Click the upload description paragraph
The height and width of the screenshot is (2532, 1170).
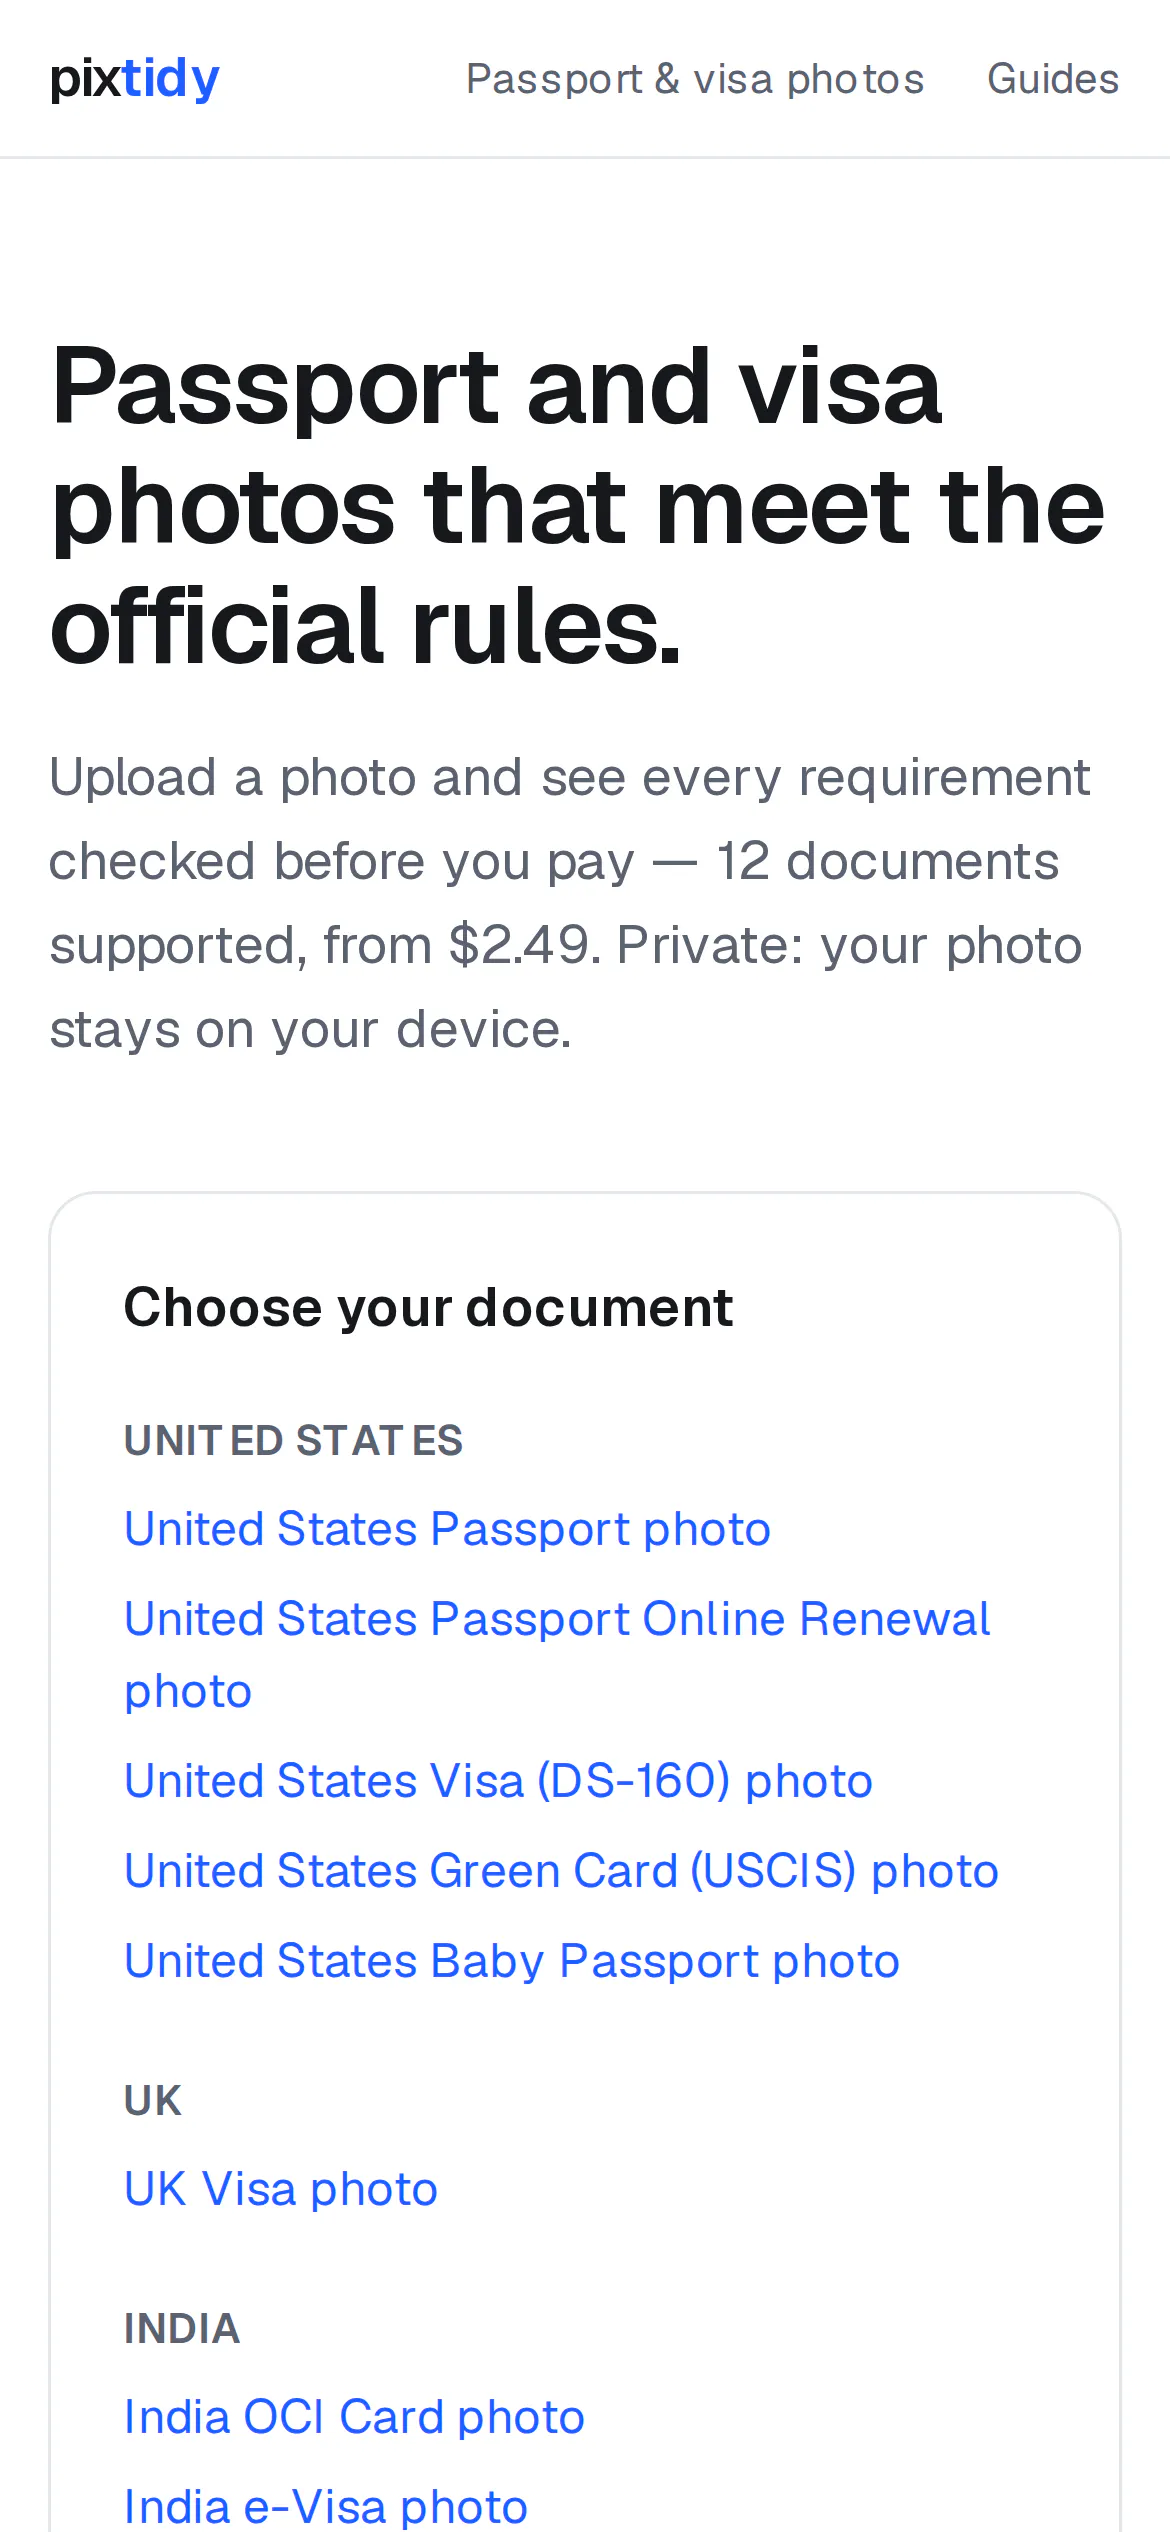[570, 903]
